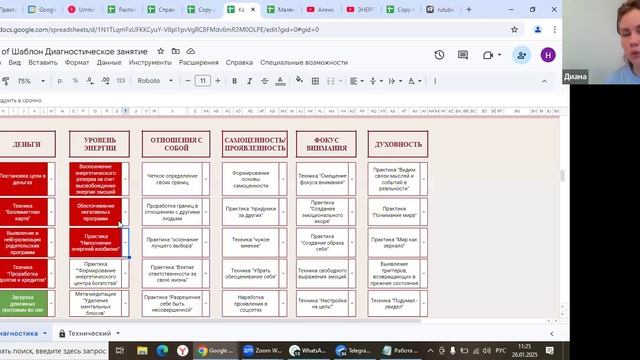Open Telegram from the taskbar

tap(353, 351)
